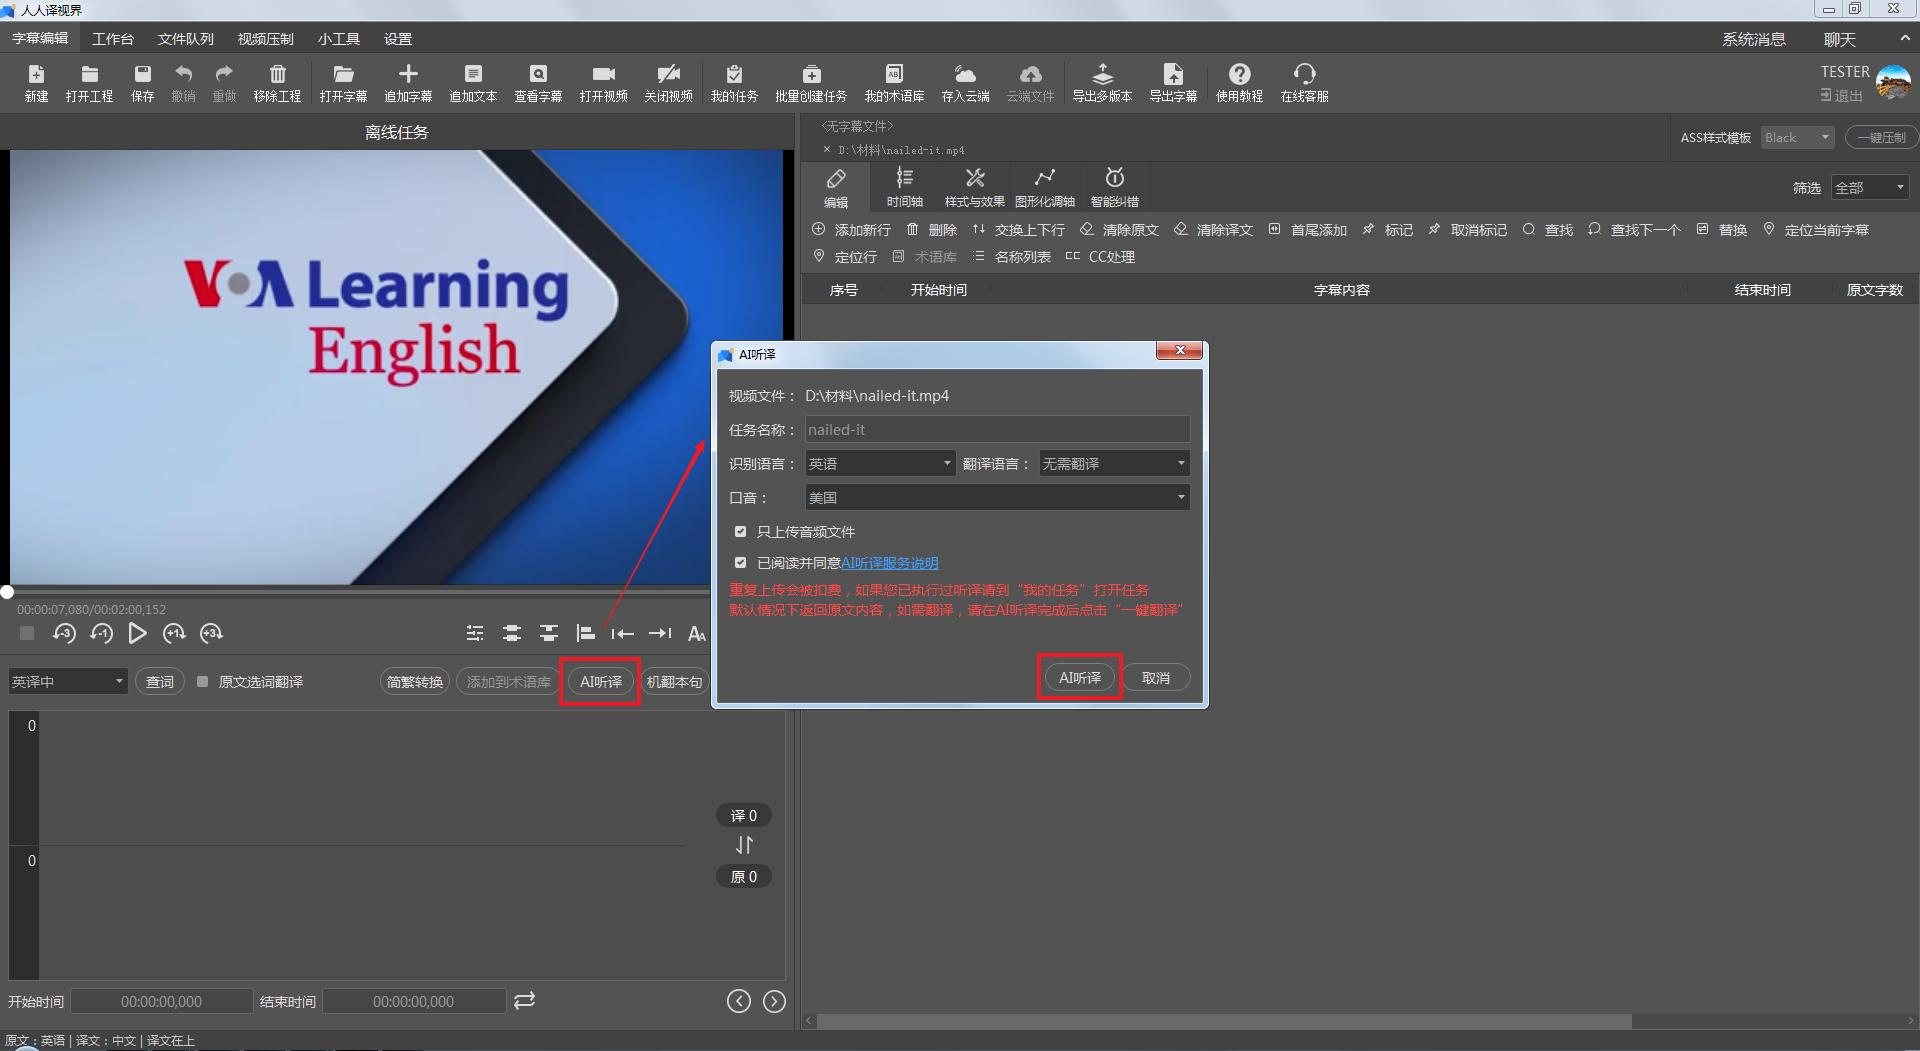
Task: Open the 翻译语言 dropdown
Action: point(1114,464)
